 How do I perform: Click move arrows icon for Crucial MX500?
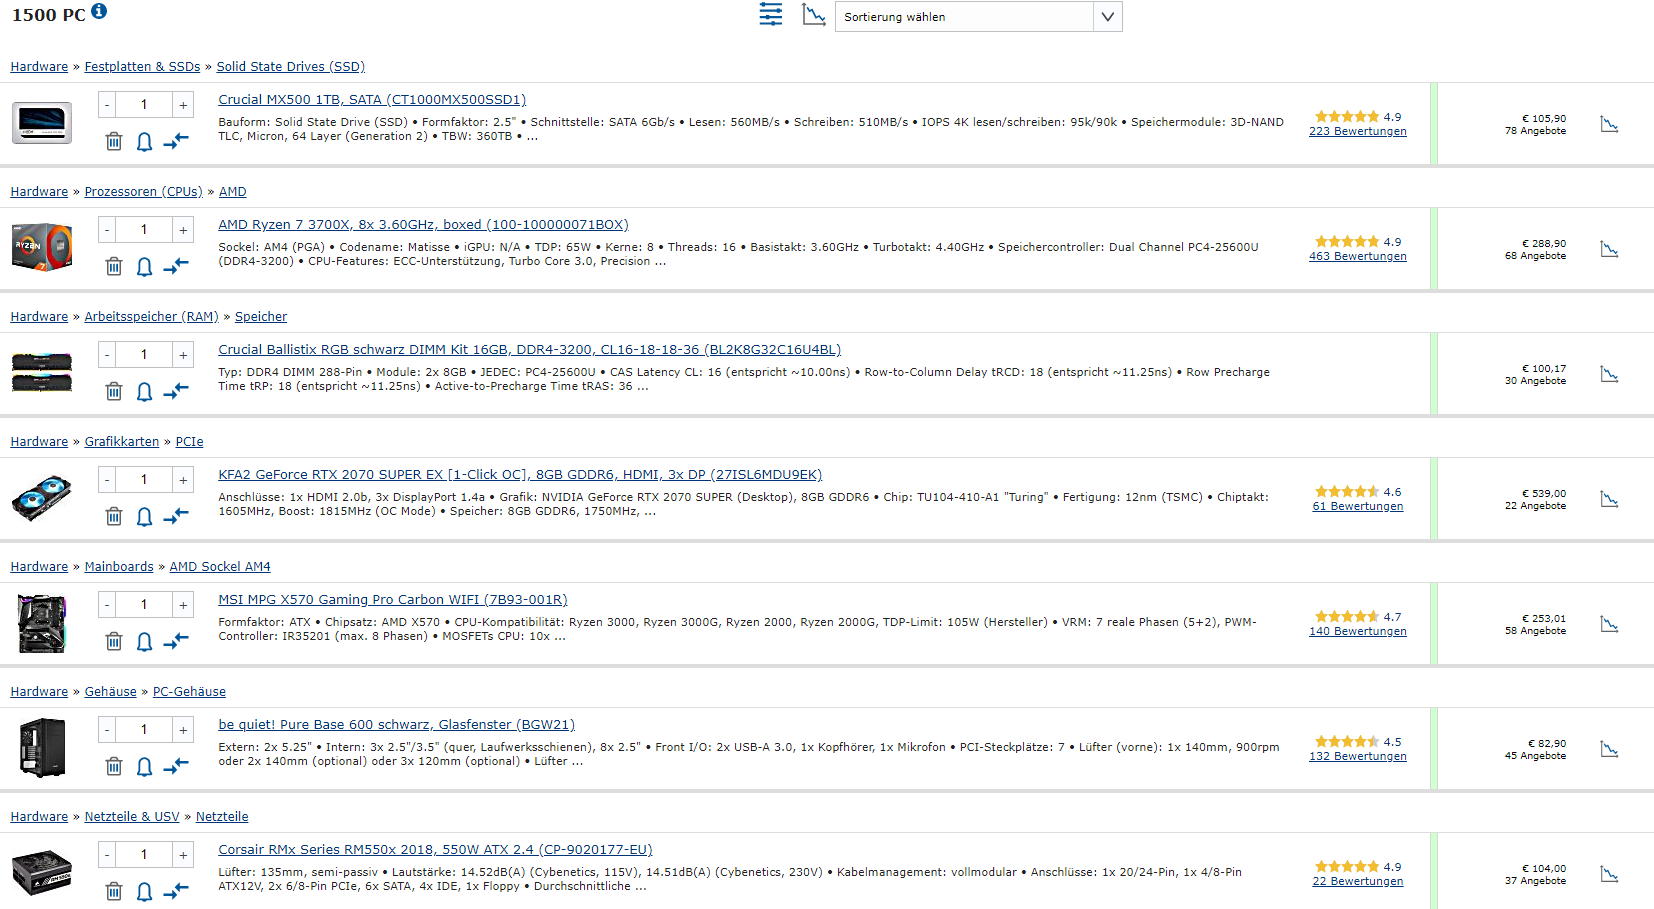point(176,141)
